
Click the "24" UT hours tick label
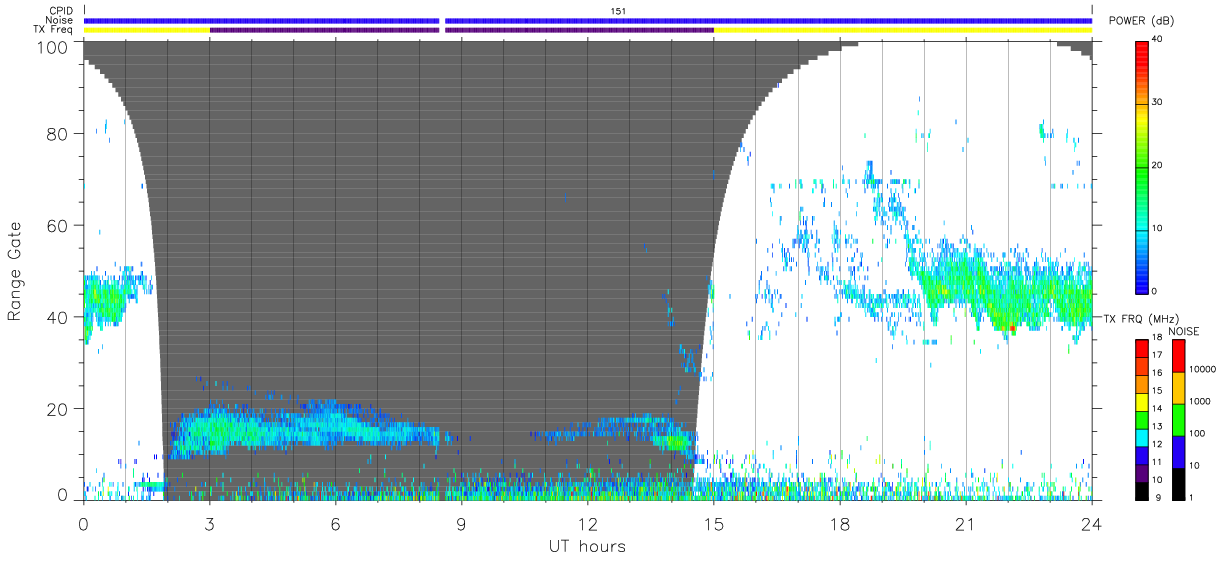click(x=1091, y=523)
